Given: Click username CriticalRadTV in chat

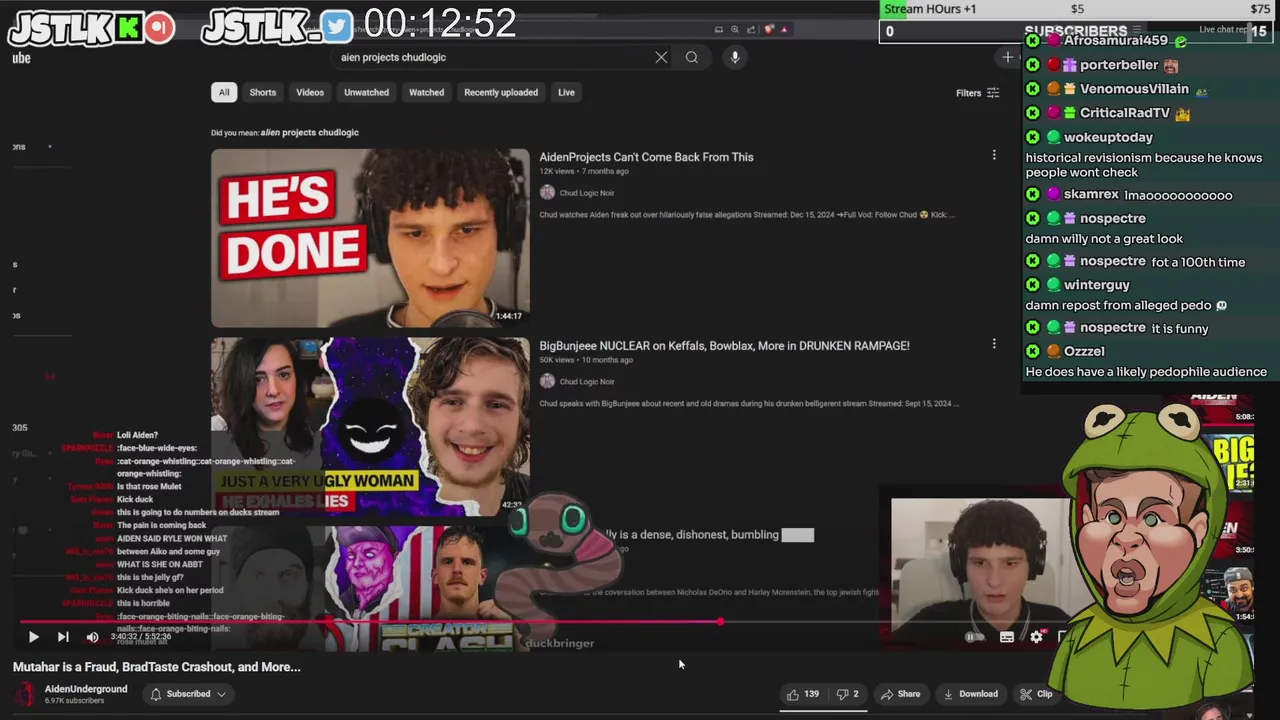Looking at the screenshot, I should (1124, 113).
